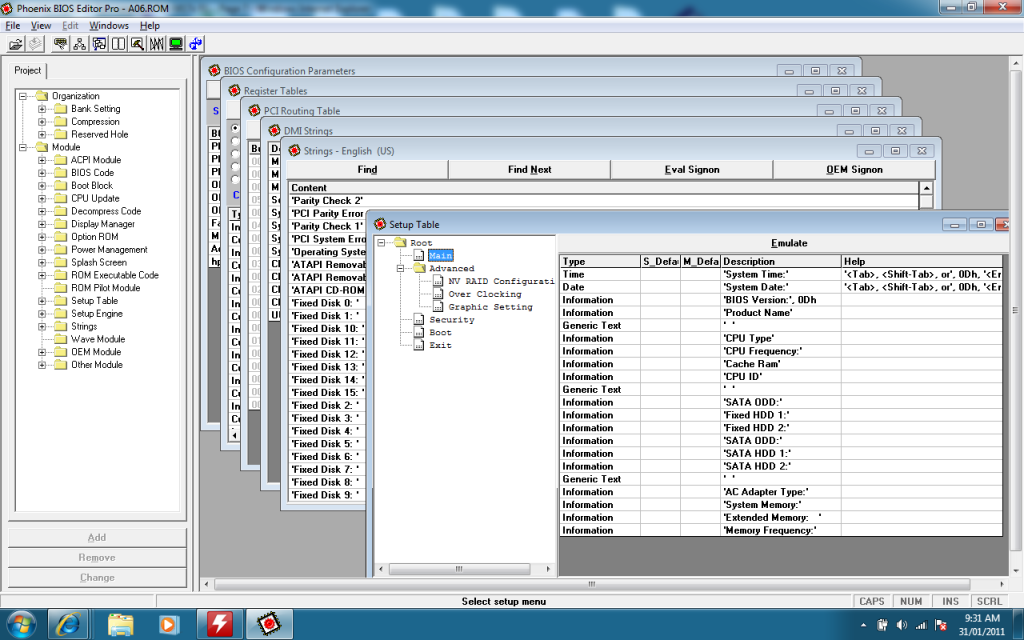This screenshot has width=1024, height=640.
Task: Click the hierarchy tree diagram toolbar icon
Action: click(80, 44)
